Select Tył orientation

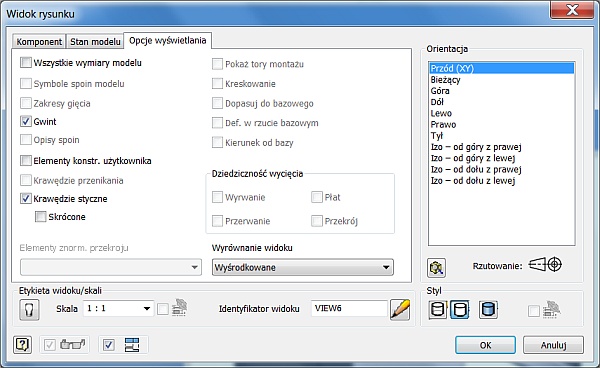502,135
